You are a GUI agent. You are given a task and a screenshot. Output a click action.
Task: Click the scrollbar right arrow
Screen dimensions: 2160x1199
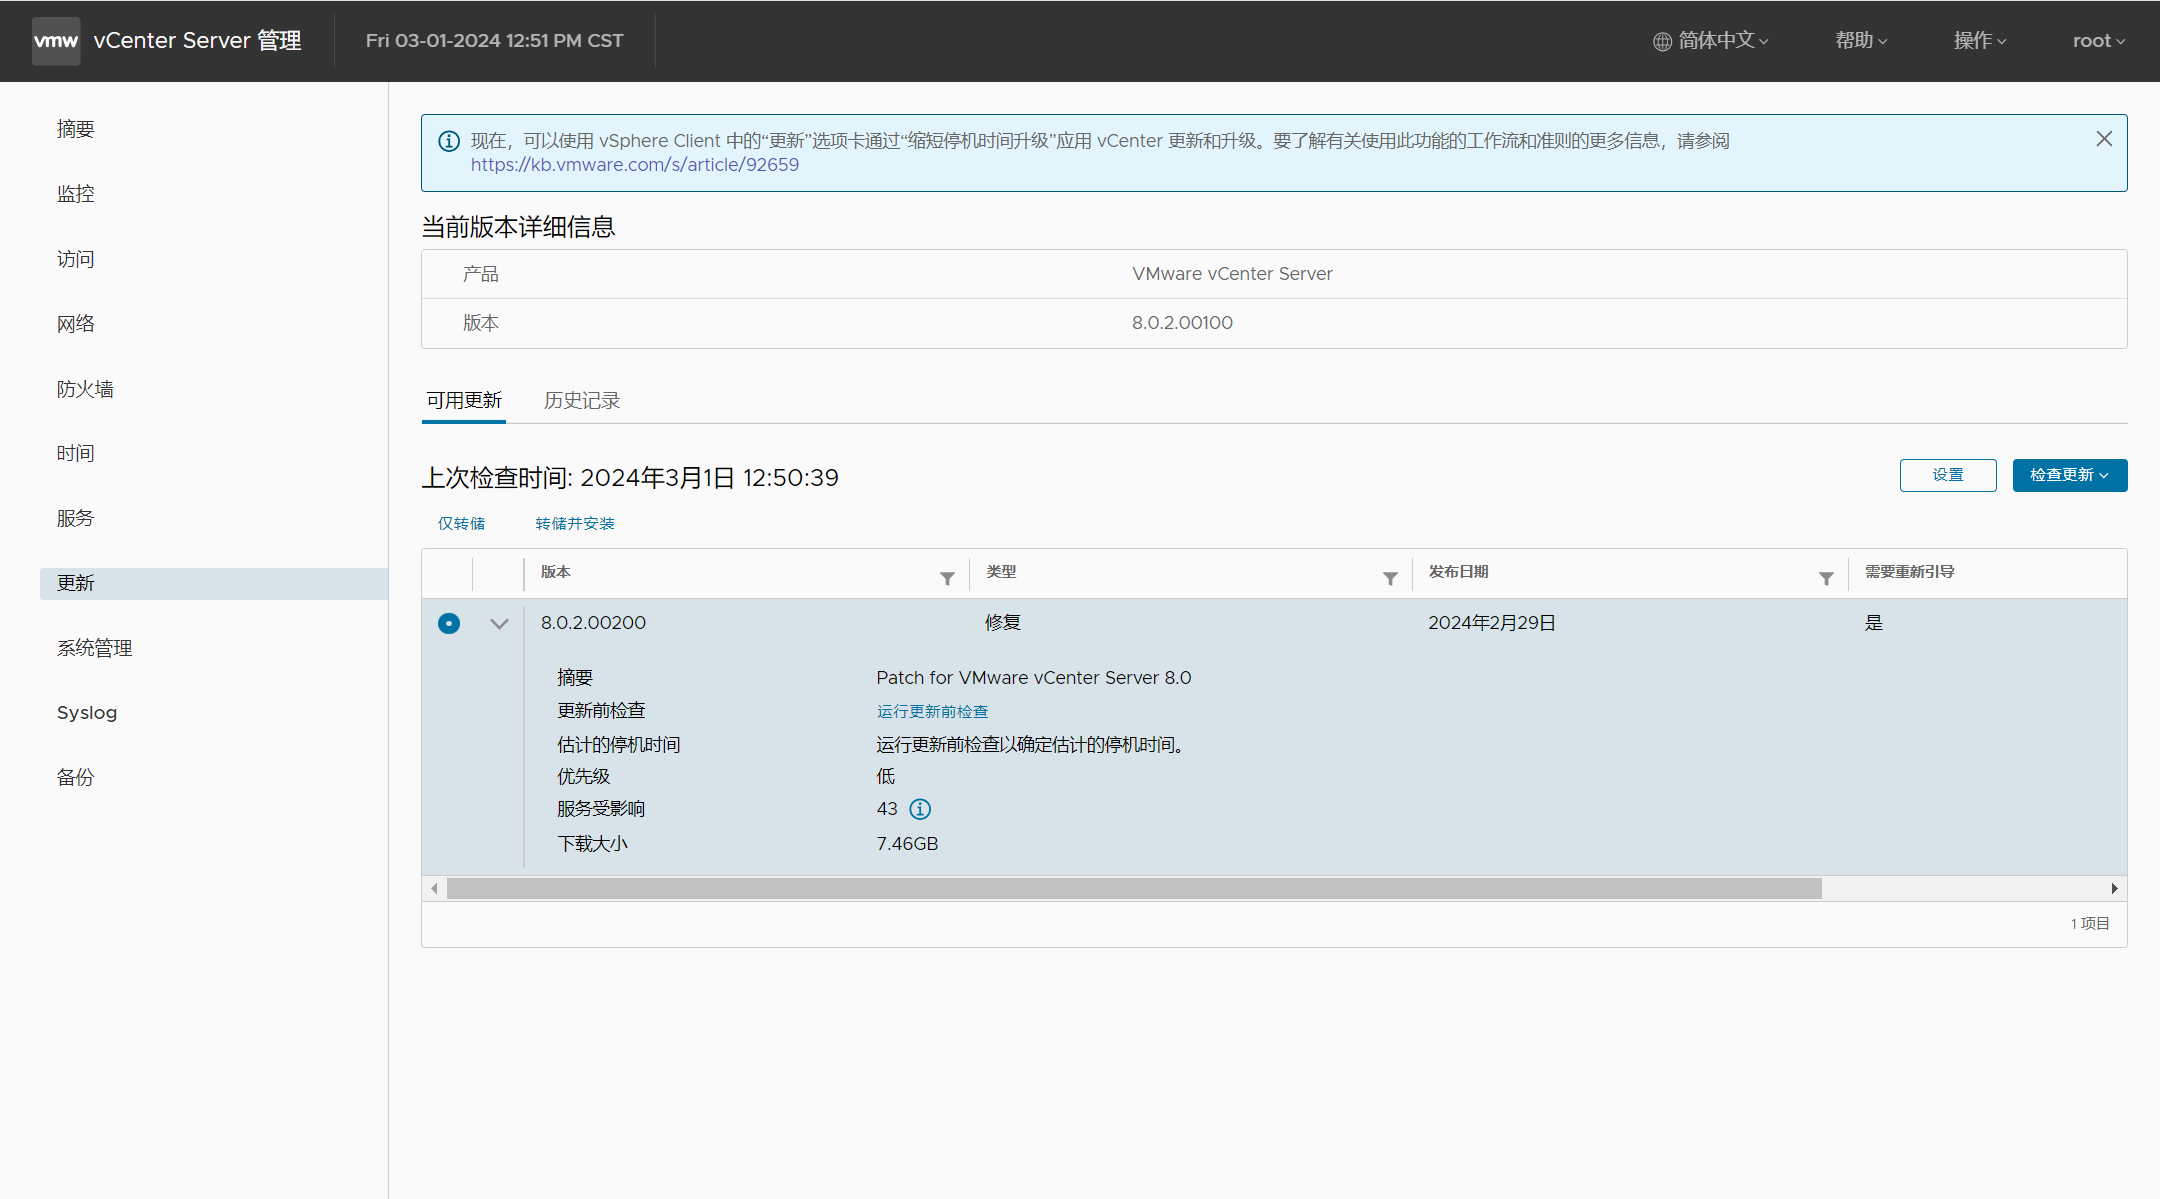point(2114,889)
